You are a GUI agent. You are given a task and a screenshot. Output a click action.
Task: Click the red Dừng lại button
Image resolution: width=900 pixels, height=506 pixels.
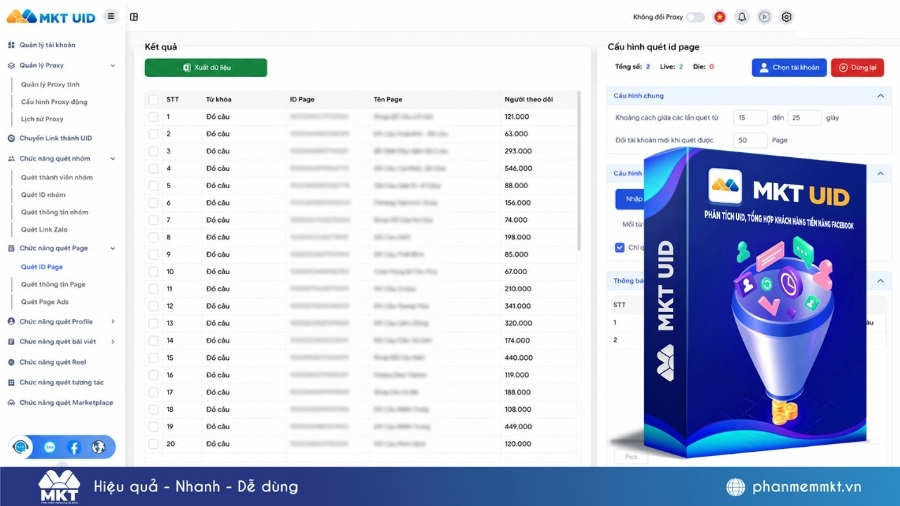858,68
